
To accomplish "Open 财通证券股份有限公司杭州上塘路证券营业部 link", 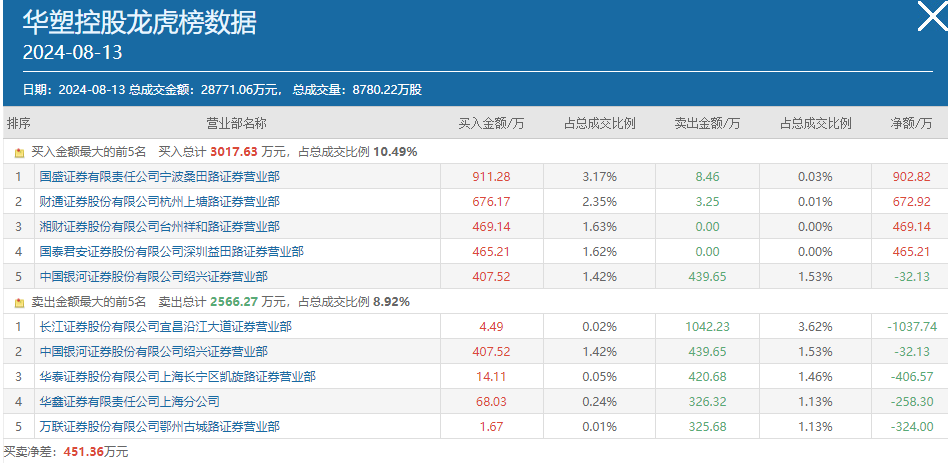I will 160,202.
